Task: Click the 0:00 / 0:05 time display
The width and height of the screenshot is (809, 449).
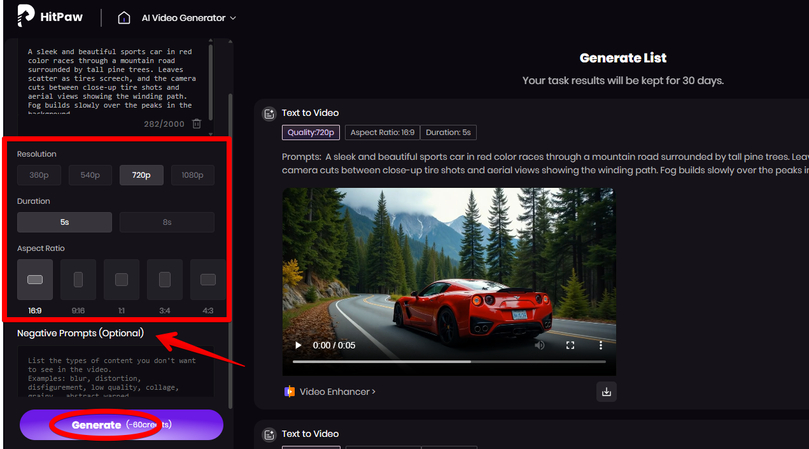Action: 334,345
